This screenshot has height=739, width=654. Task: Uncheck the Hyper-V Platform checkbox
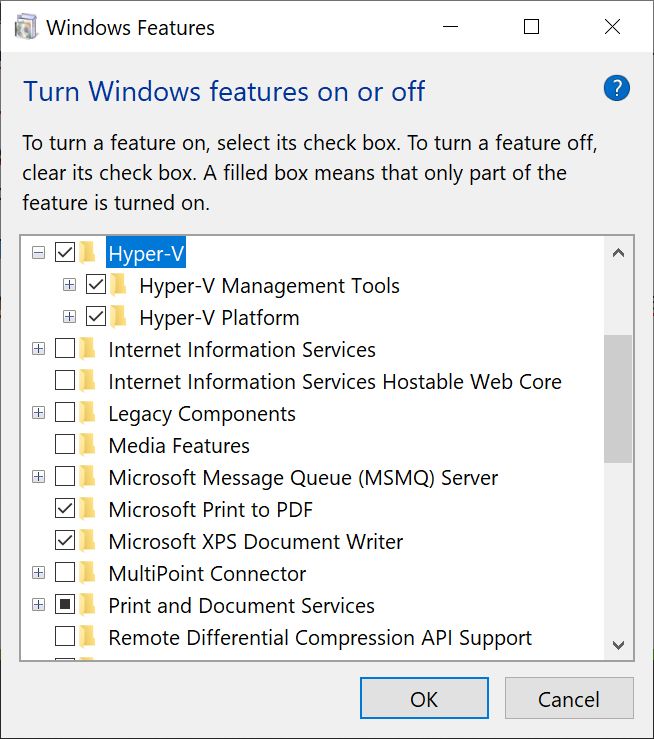click(x=96, y=316)
